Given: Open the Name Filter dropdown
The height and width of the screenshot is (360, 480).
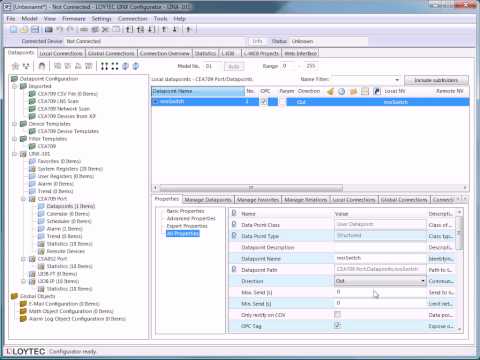Looking at the screenshot, I should click(397, 80).
